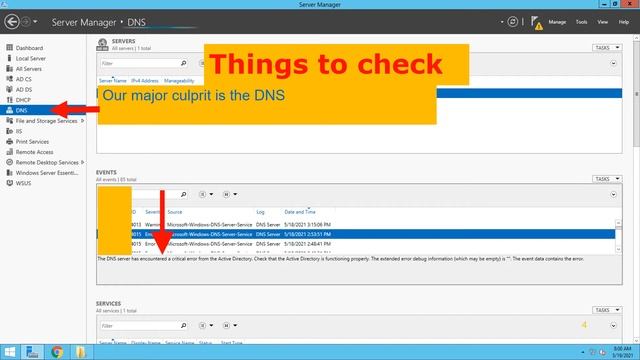This screenshot has width=640, height=360.
Task: Select Remote Access in sidebar
Action: coord(34,152)
